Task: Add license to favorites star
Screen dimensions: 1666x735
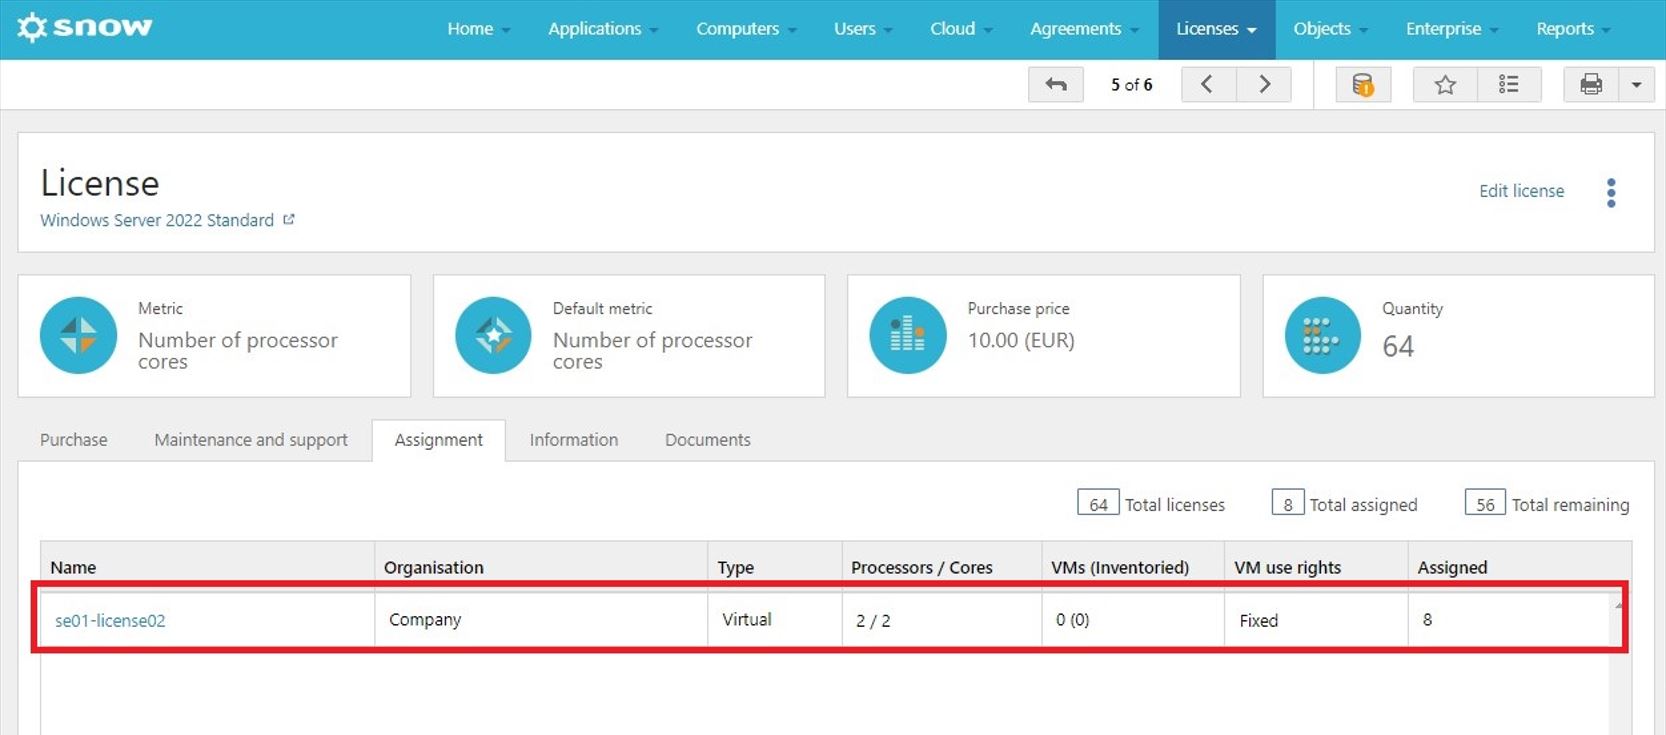Action: coord(1445,85)
